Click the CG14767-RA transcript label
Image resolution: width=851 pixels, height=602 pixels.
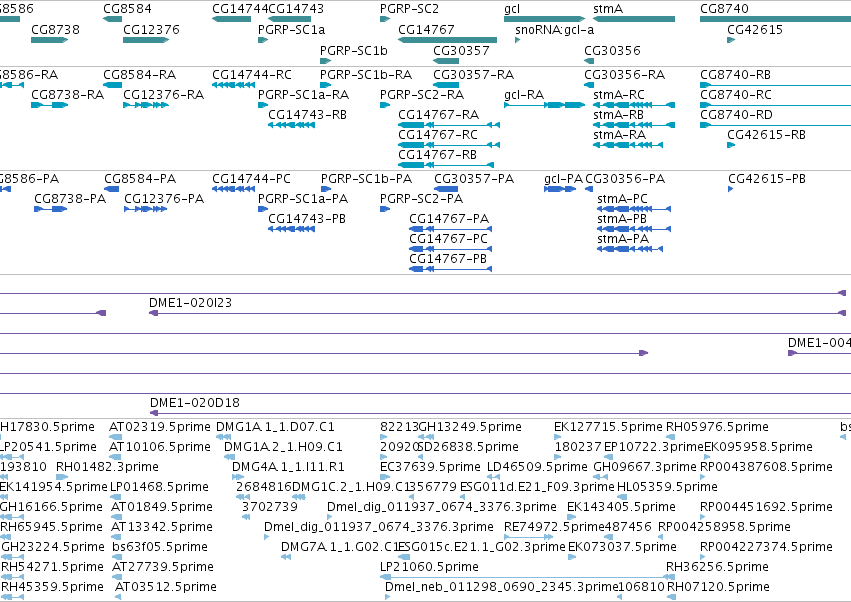coord(439,115)
